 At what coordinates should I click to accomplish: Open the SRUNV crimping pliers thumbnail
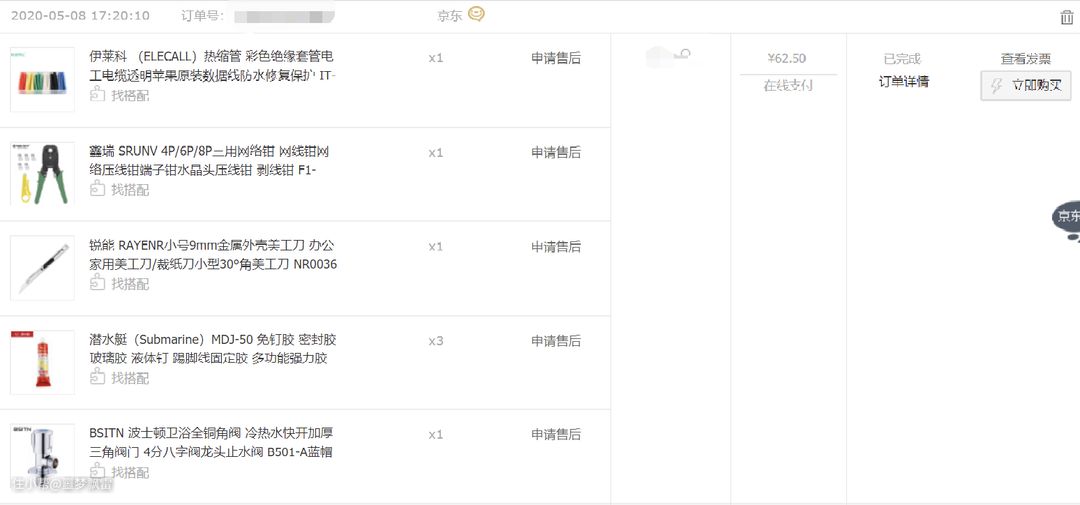coord(42,173)
